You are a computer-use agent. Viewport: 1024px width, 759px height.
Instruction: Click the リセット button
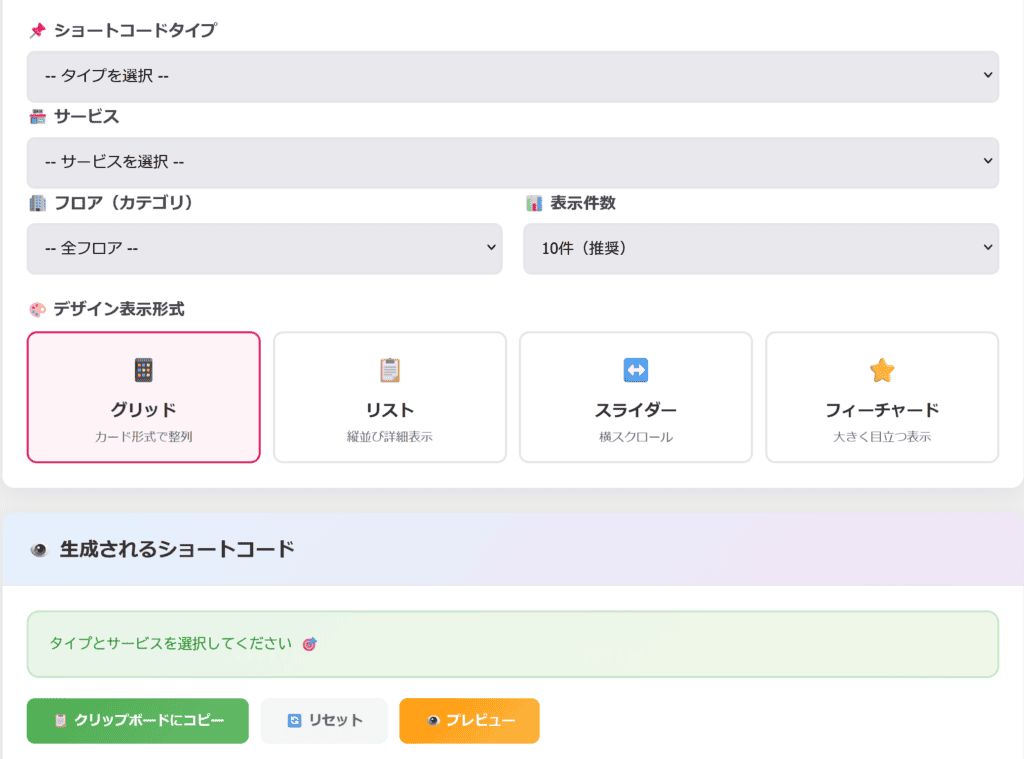(x=324, y=721)
